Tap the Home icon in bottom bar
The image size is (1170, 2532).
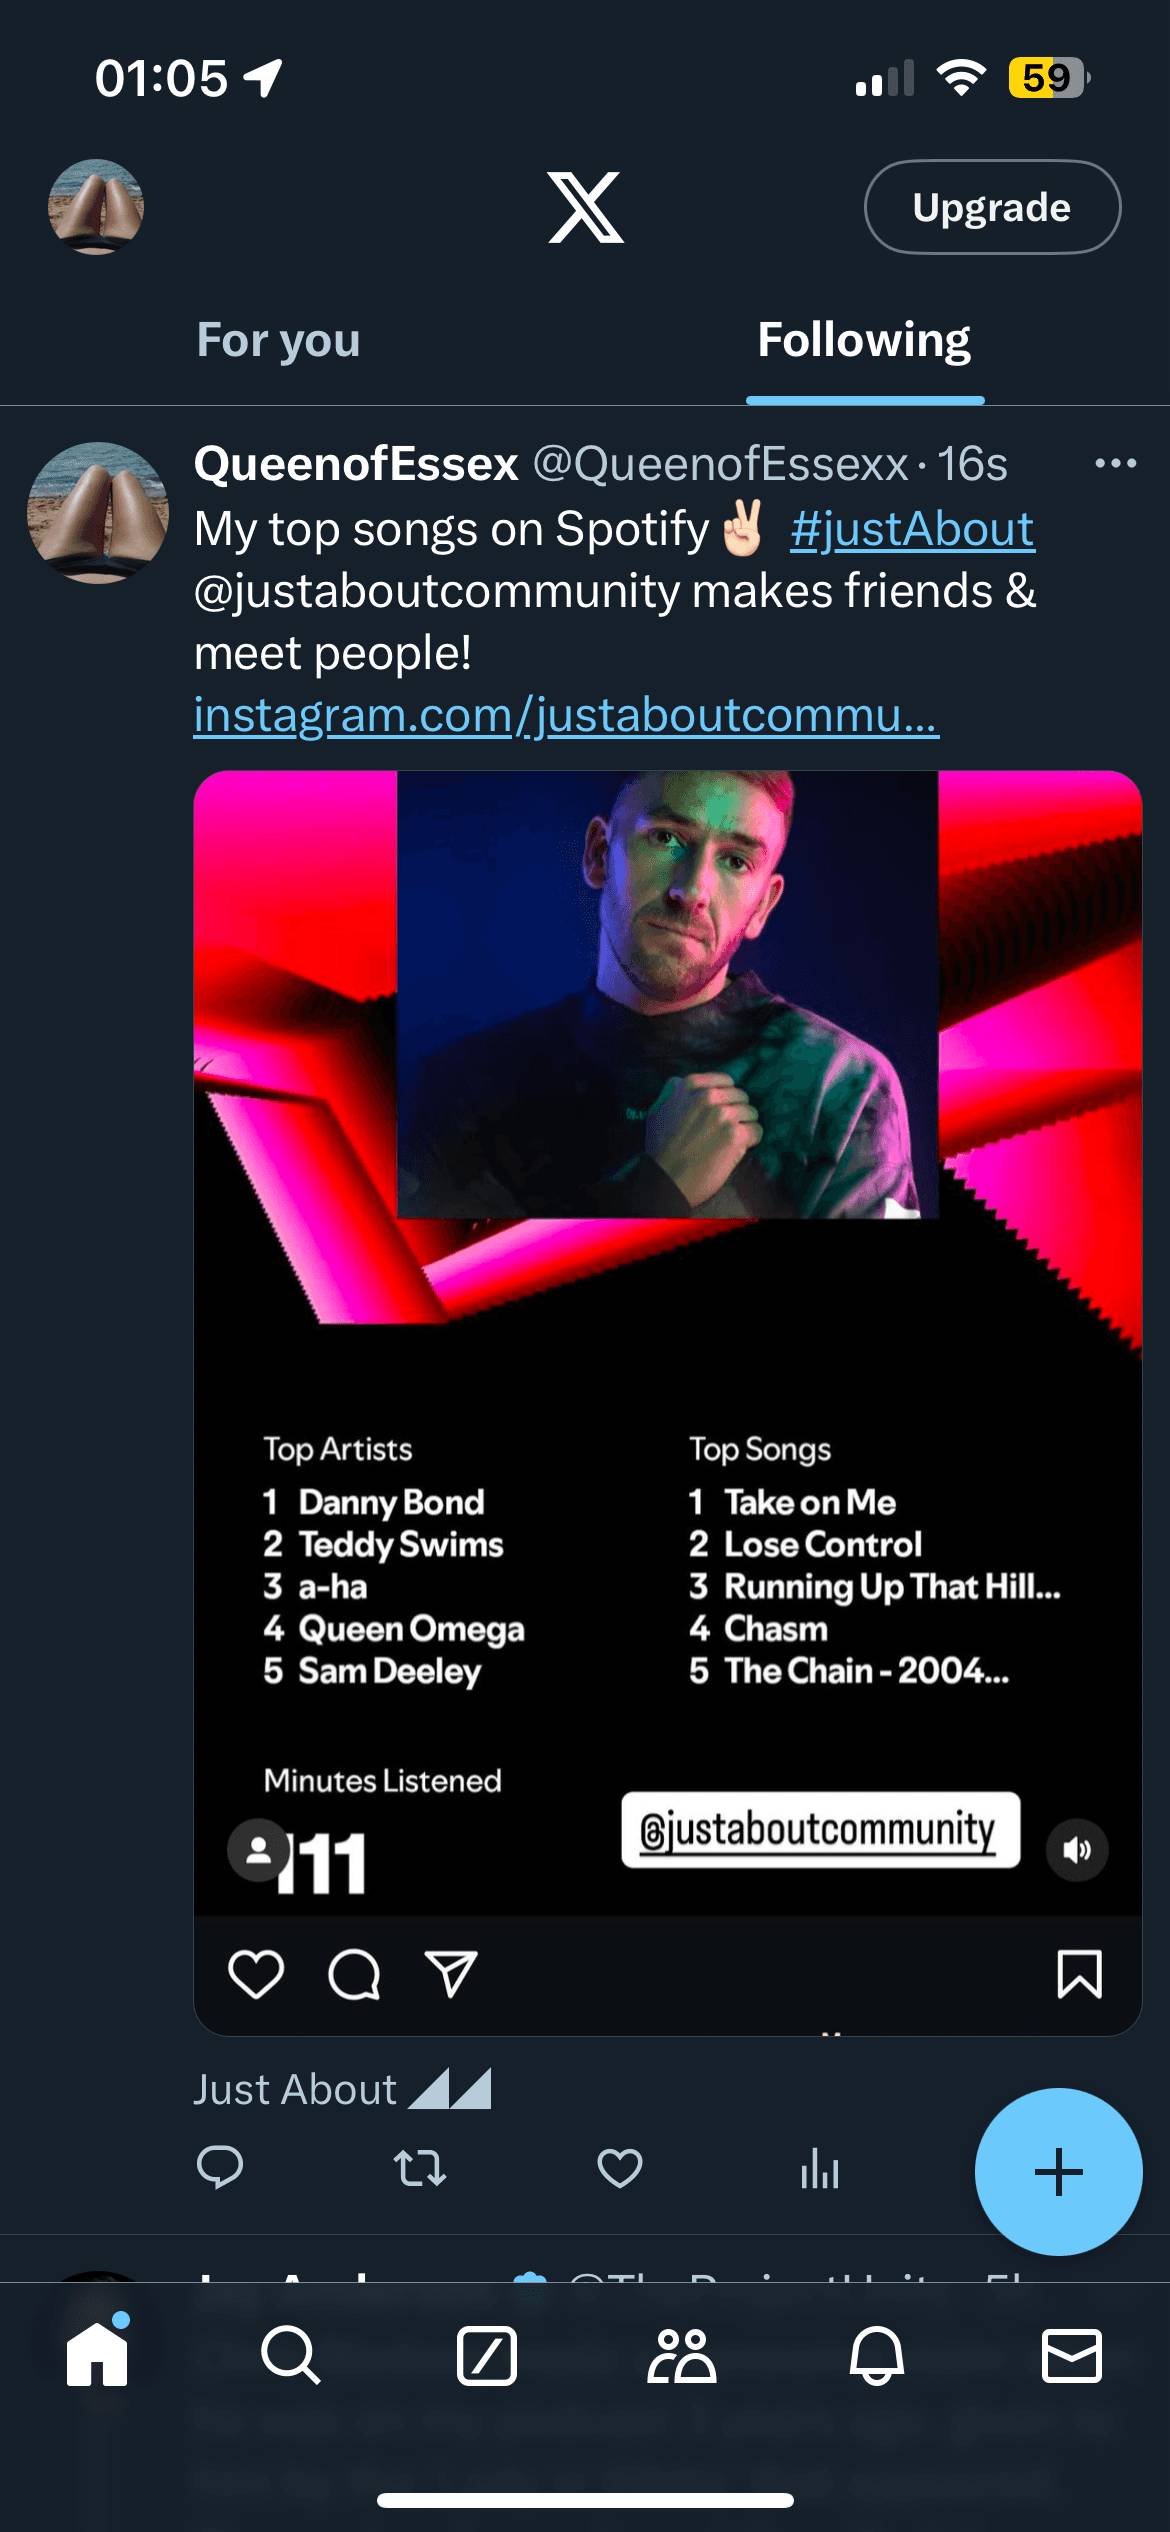coord(97,2355)
